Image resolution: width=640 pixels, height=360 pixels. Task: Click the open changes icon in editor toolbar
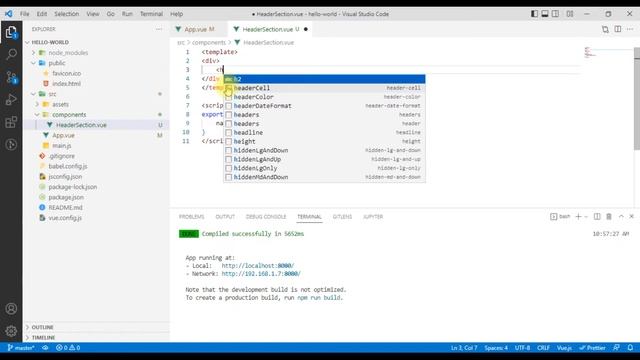pyautogui.click(x=605, y=29)
